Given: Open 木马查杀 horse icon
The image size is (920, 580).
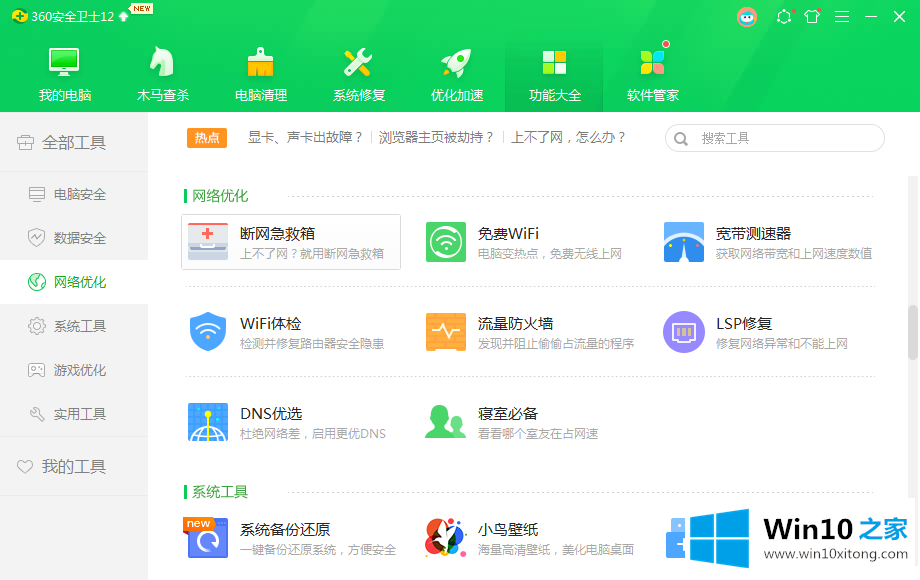Looking at the screenshot, I should pyautogui.click(x=162, y=62).
